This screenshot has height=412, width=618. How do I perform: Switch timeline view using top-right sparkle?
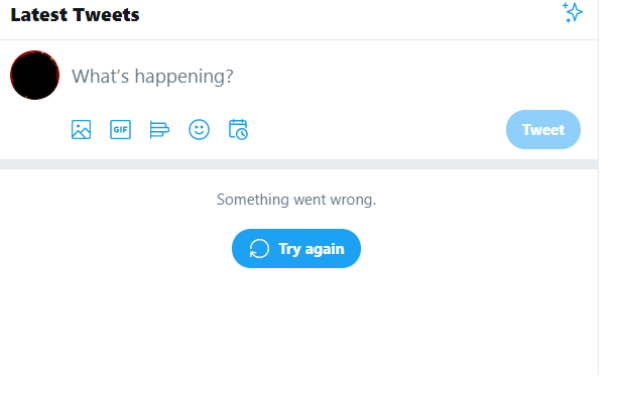pos(572,13)
